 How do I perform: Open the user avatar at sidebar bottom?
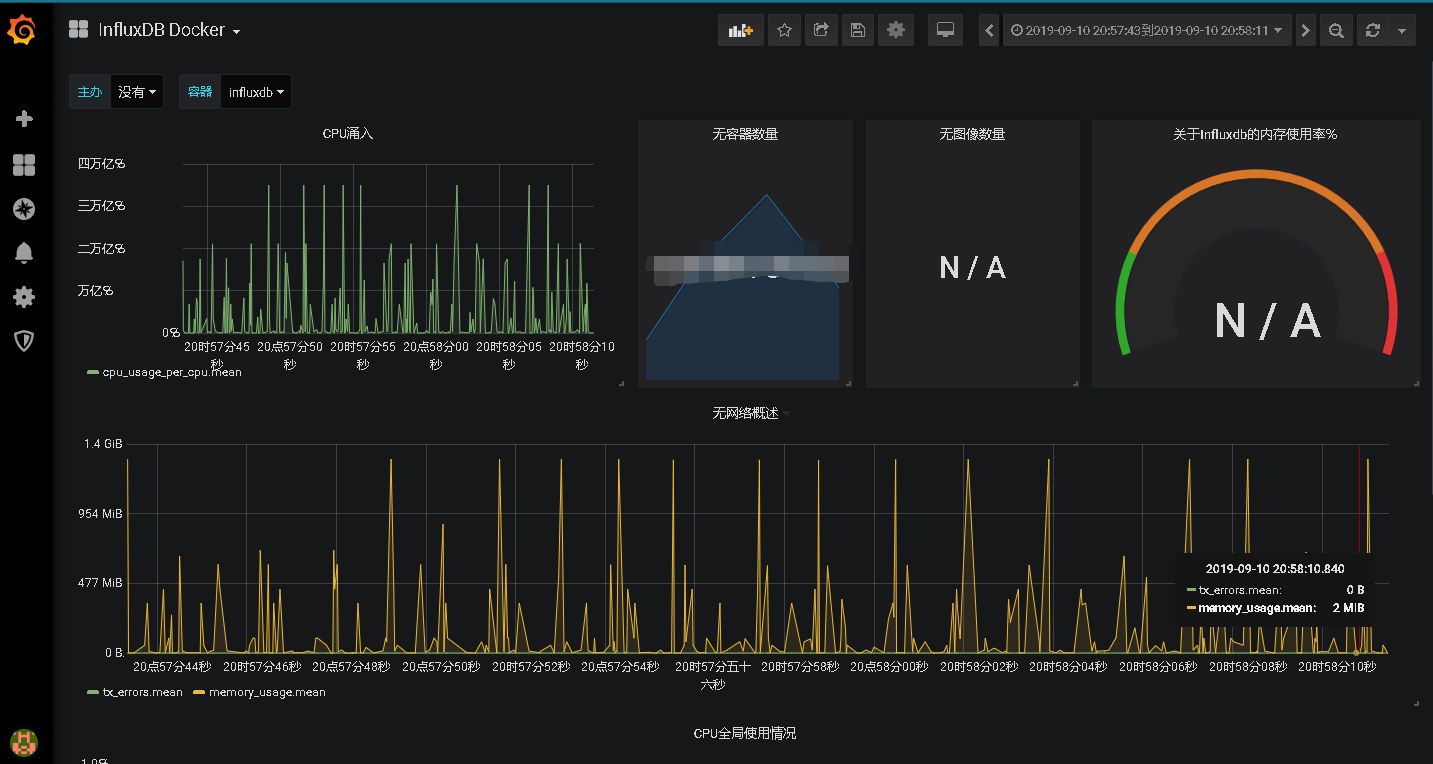23,741
